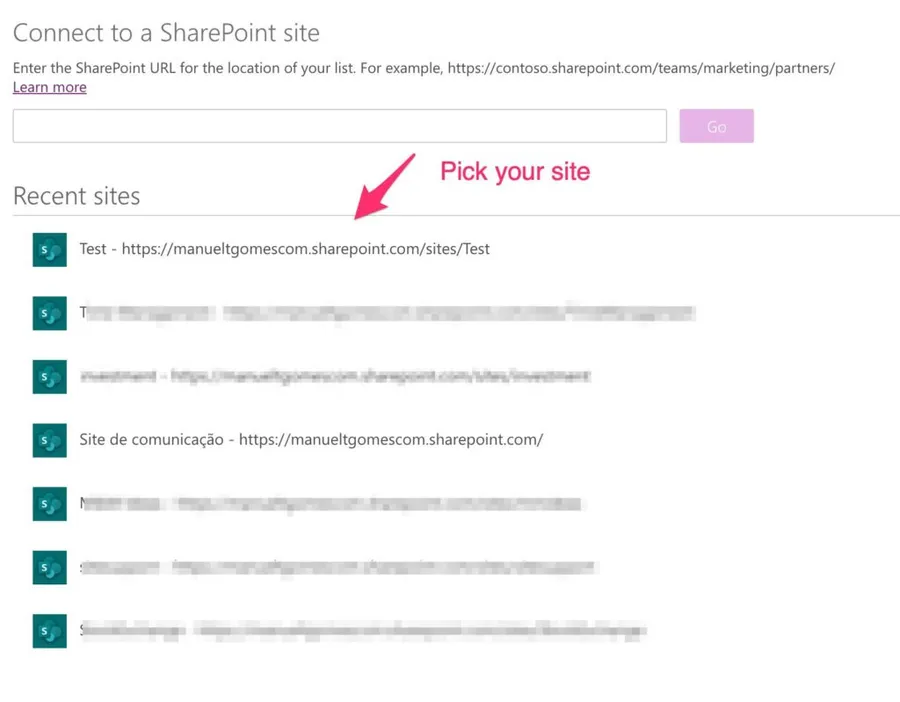900x702 pixels.
Task: Click the icon of the sixth recent site
Action: click(x=49, y=567)
